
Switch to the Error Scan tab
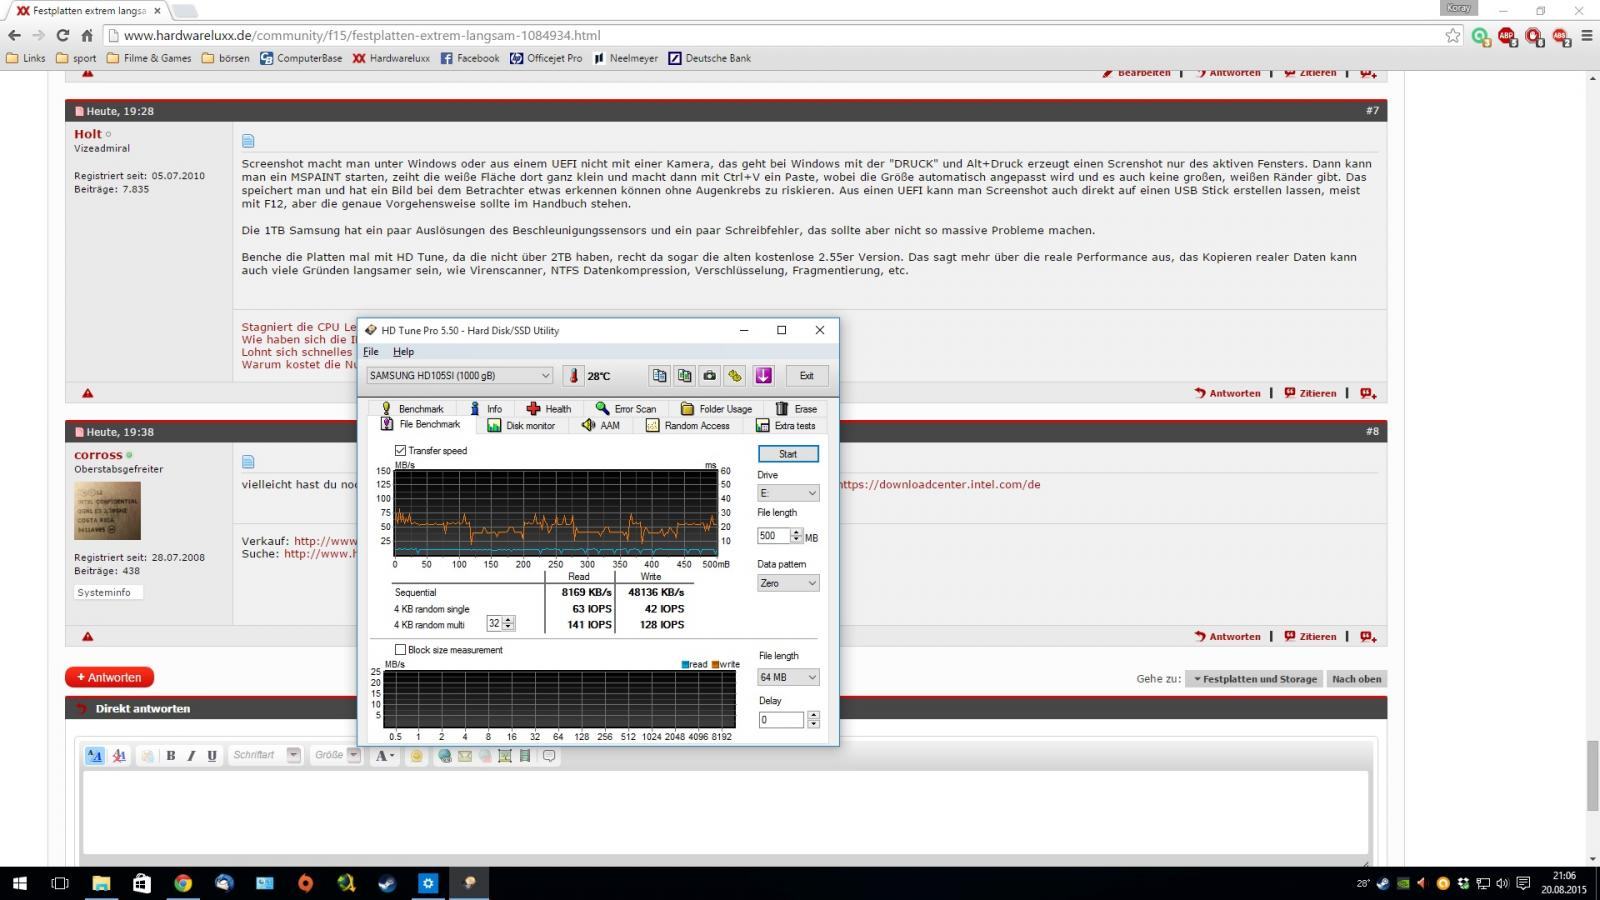pyautogui.click(x=626, y=408)
